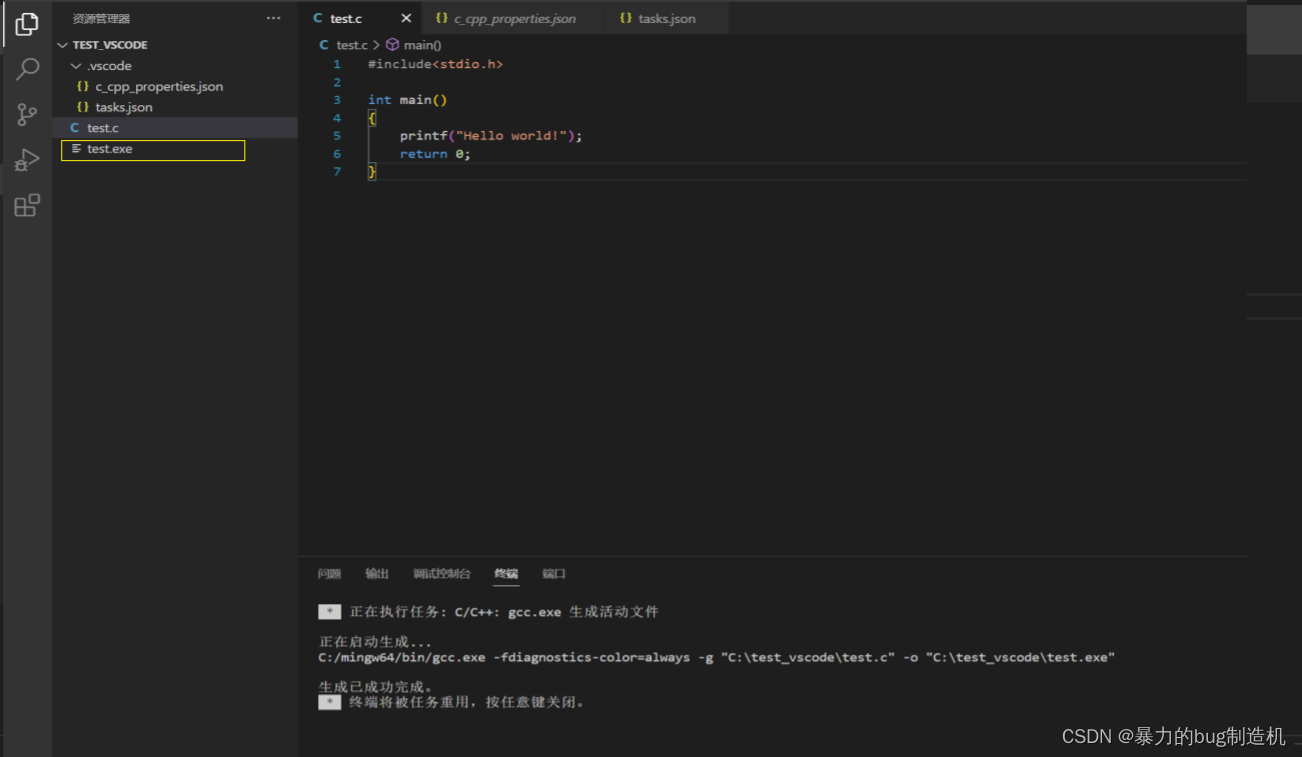Open the 端口 (Ports) panel tab
Image resolution: width=1302 pixels, height=757 pixels.
point(554,574)
